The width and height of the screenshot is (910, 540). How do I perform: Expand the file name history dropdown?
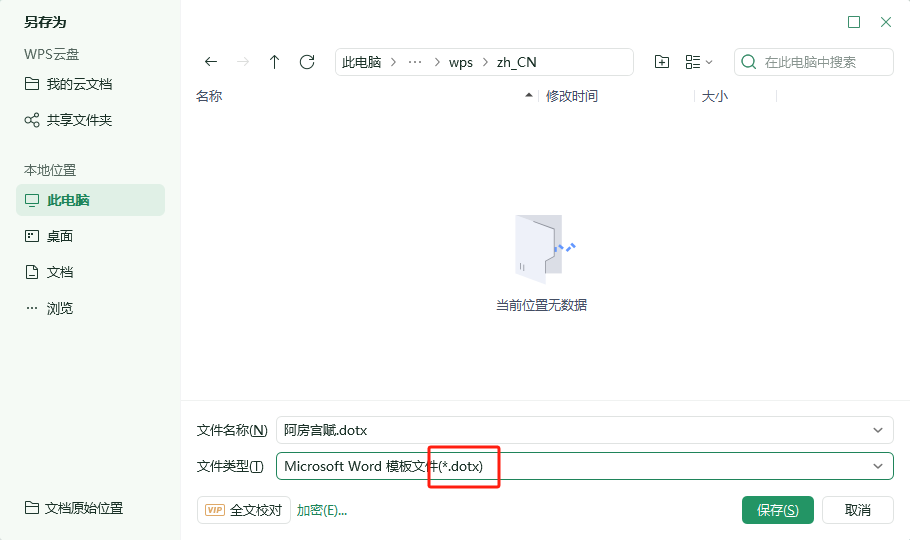click(x=878, y=430)
